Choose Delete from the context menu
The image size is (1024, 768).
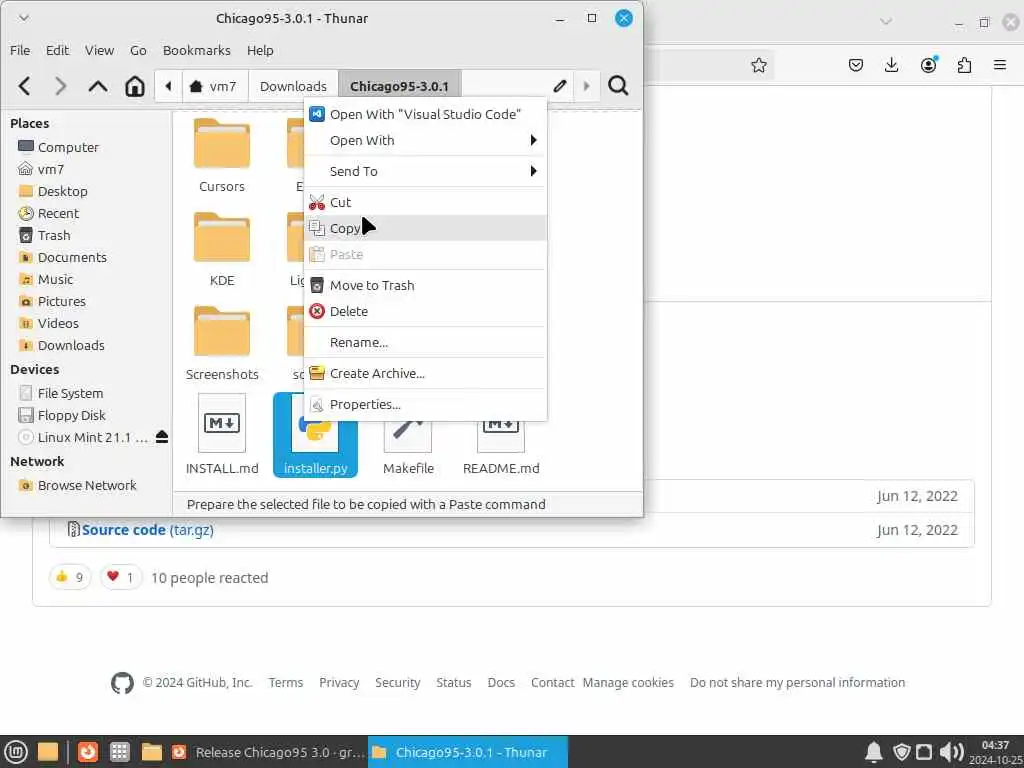pos(426,312)
